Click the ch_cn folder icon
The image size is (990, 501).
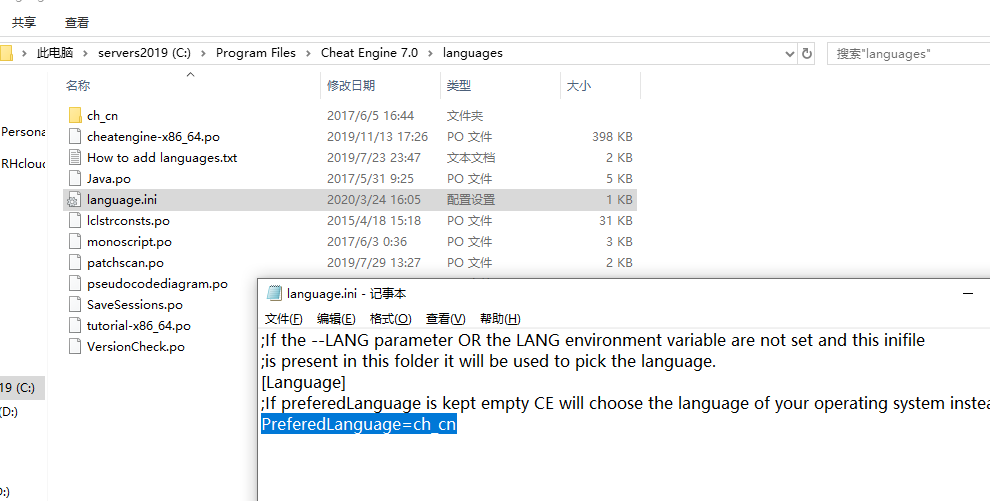75,115
